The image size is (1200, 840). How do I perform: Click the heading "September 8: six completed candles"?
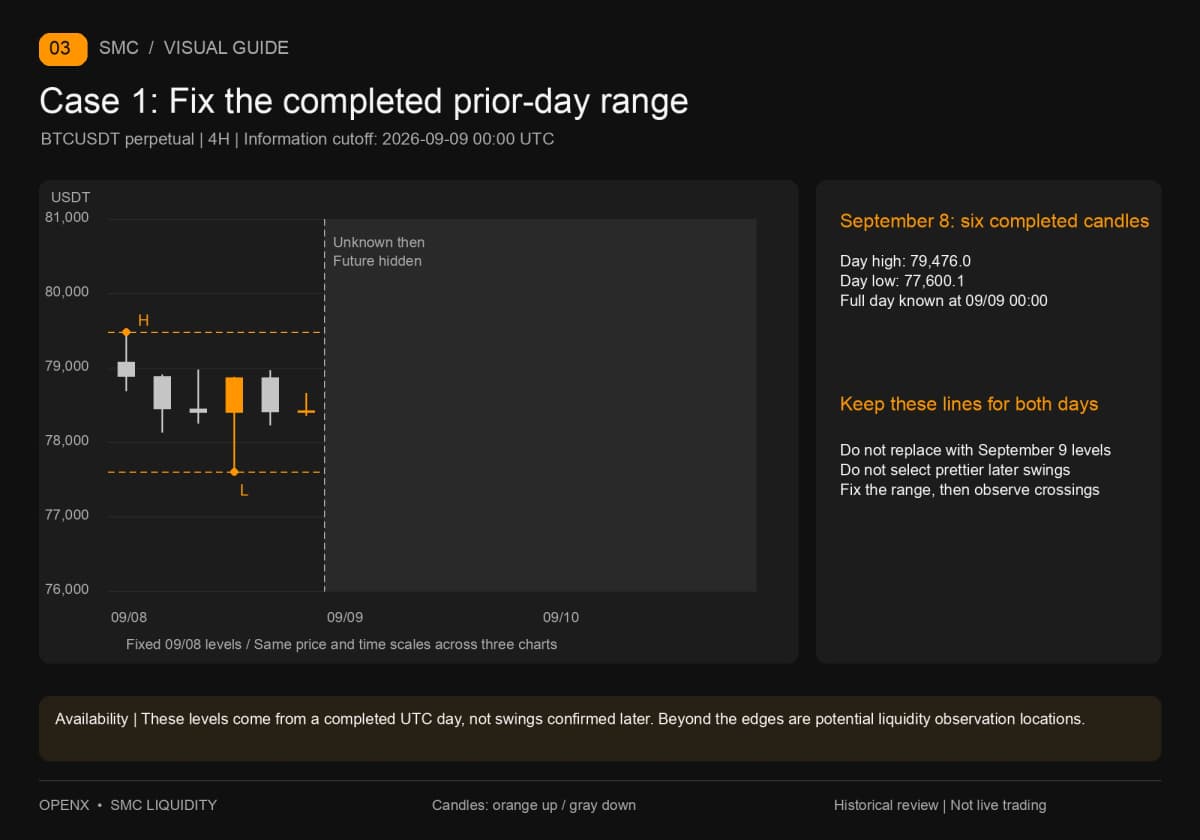point(994,221)
